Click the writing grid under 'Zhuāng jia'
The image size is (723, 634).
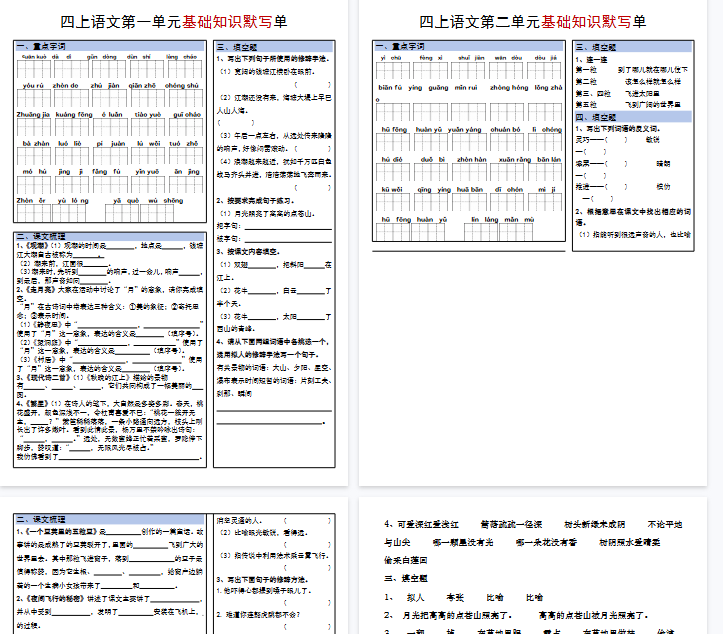coord(34,127)
